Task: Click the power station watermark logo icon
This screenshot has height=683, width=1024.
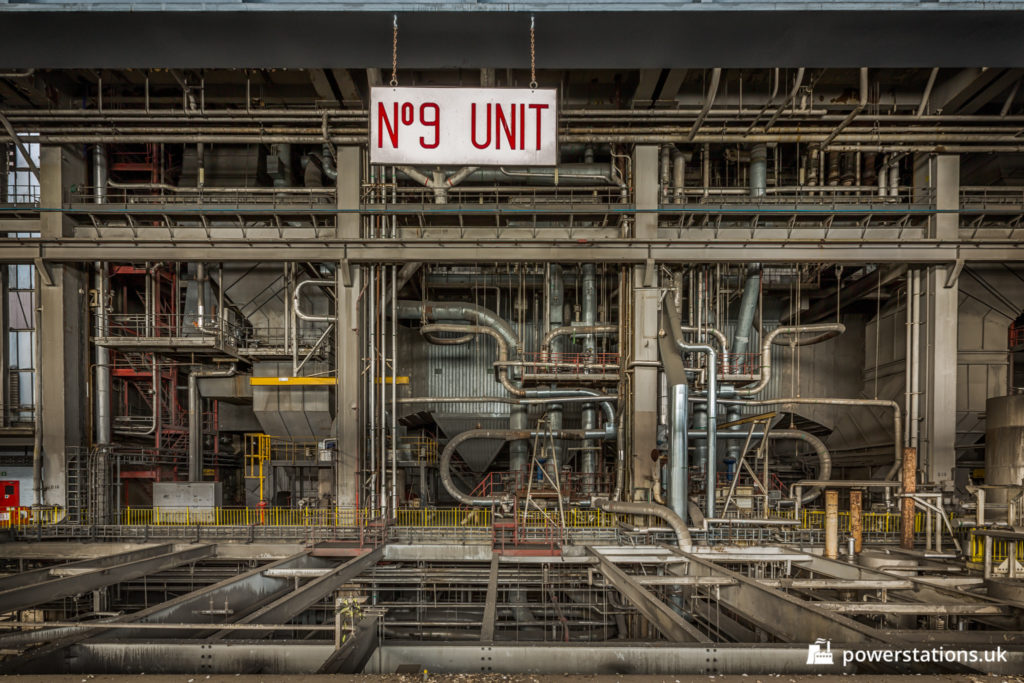Action: 819,653
